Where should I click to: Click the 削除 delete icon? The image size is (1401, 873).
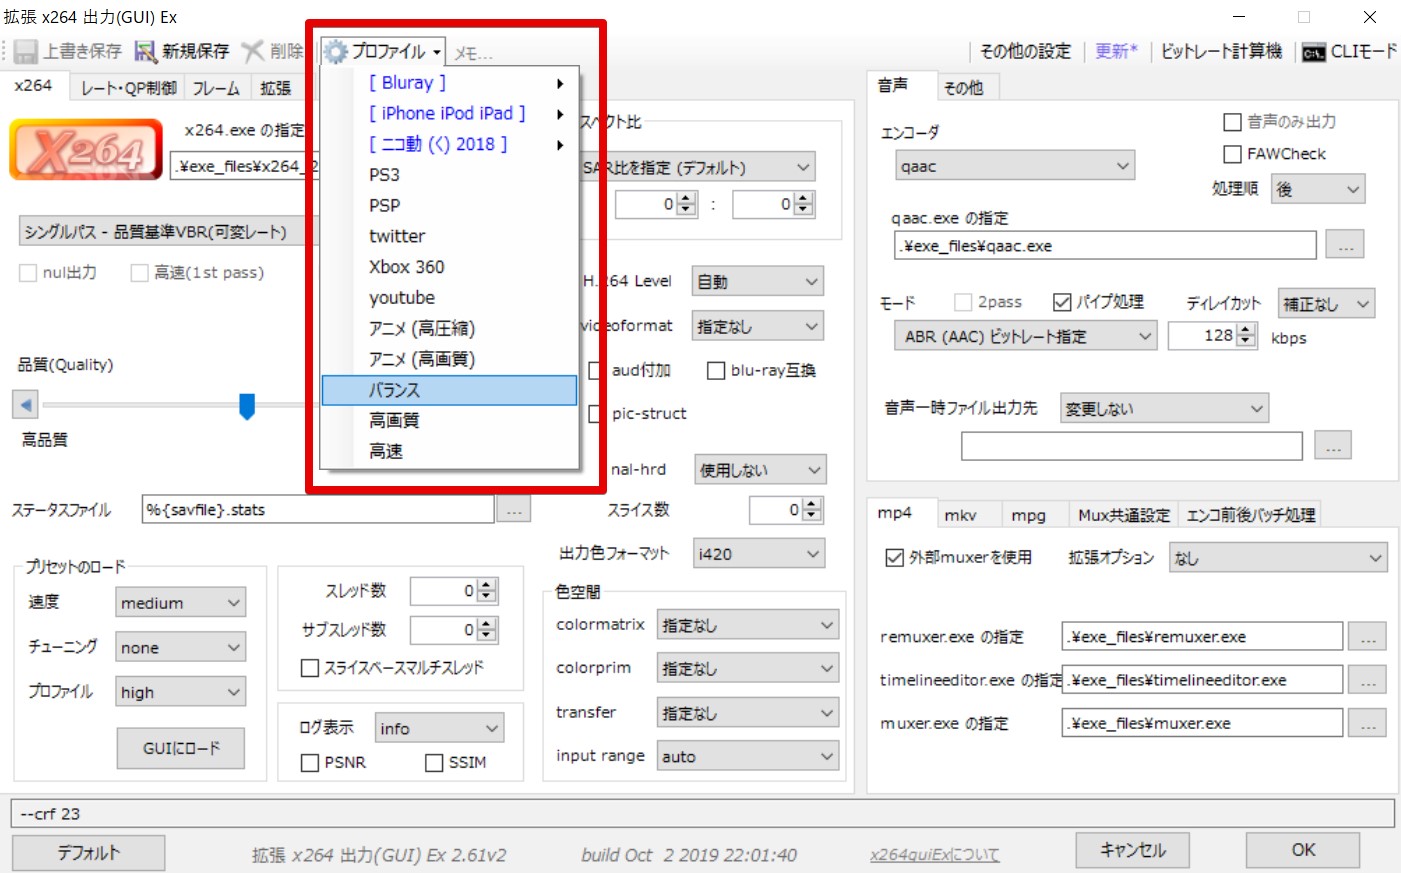point(253,51)
